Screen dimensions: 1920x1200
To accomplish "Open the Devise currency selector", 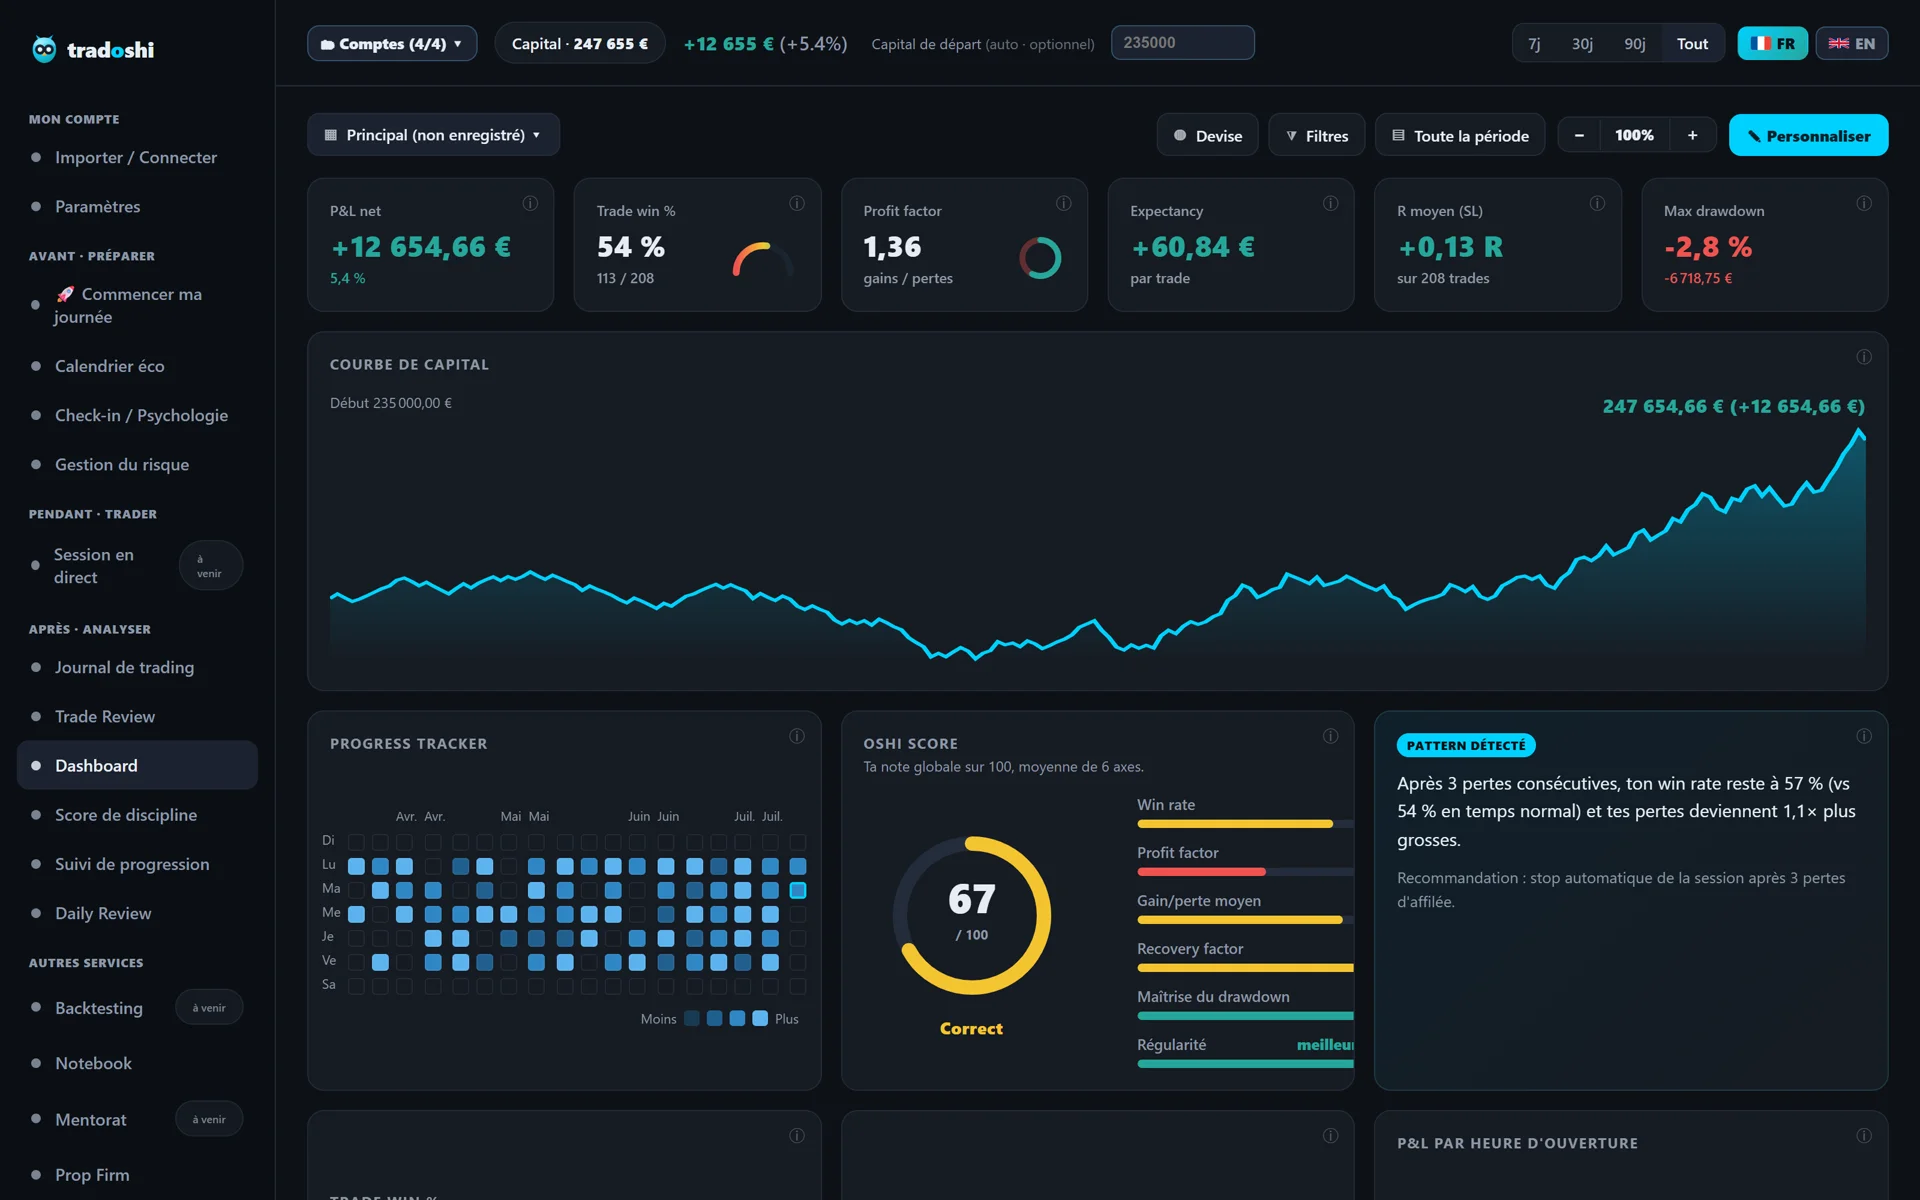I will pos(1207,135).
